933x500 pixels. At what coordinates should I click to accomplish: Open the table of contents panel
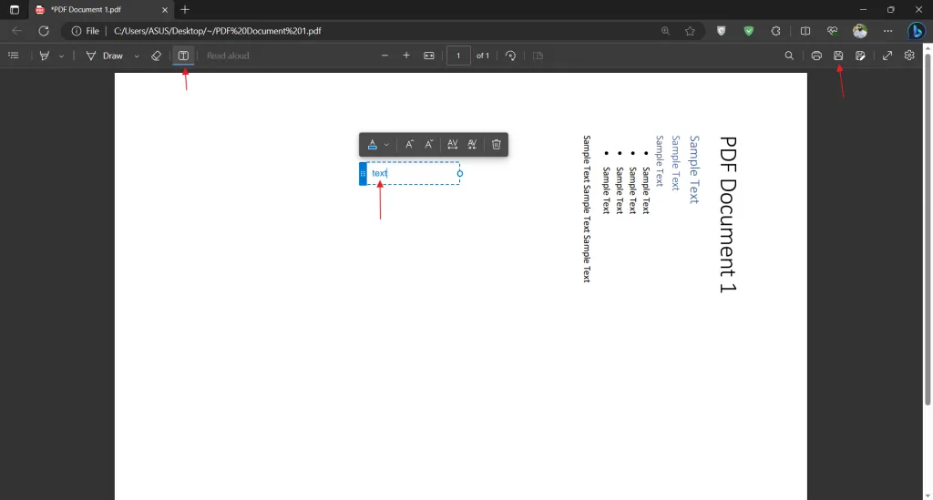tap(13, 55)
